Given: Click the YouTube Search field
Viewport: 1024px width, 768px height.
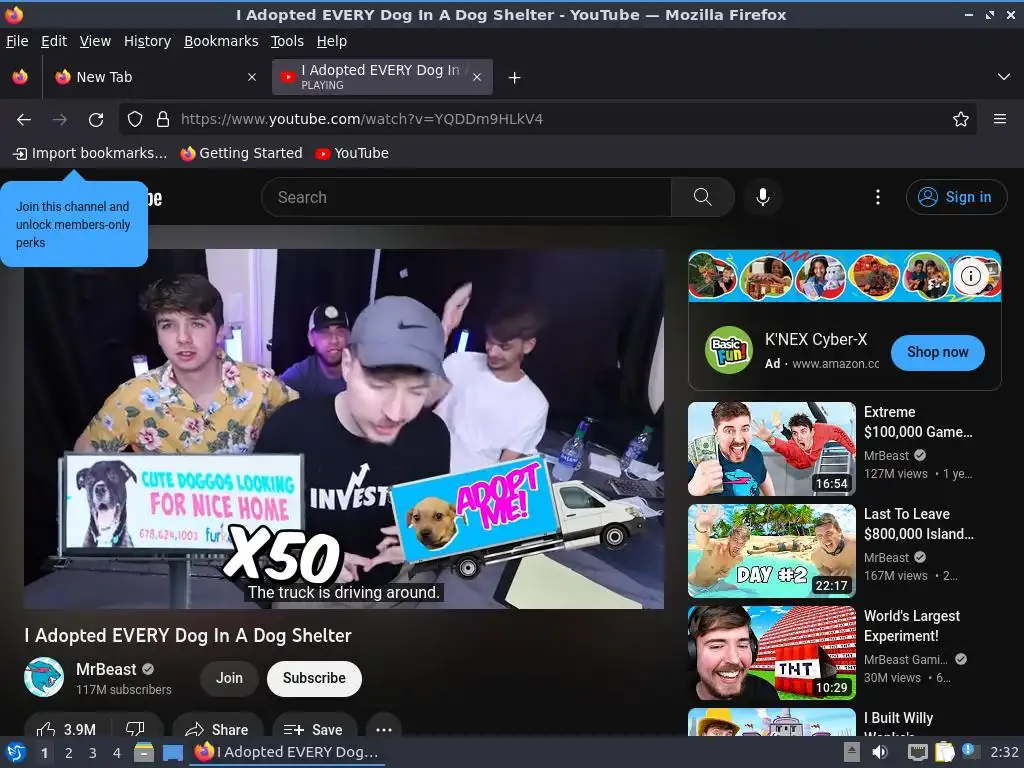Looking at the screenshot, I should (466, 197).
